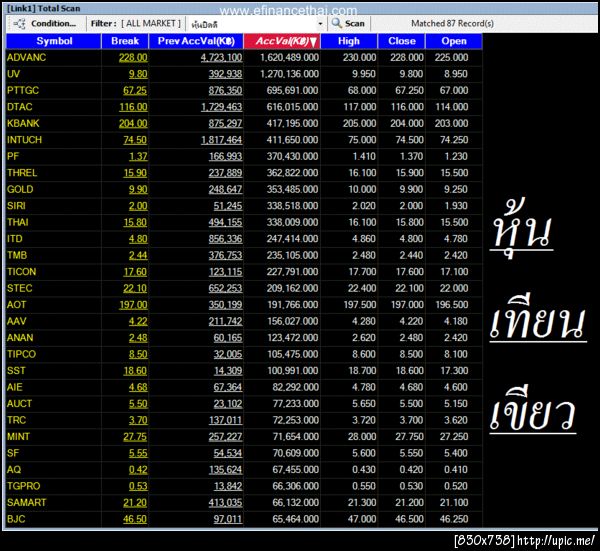Click TIPCO AccVal 105,475.000 cell
Viewport: 600px width, 551px height.
coord(293,354)
